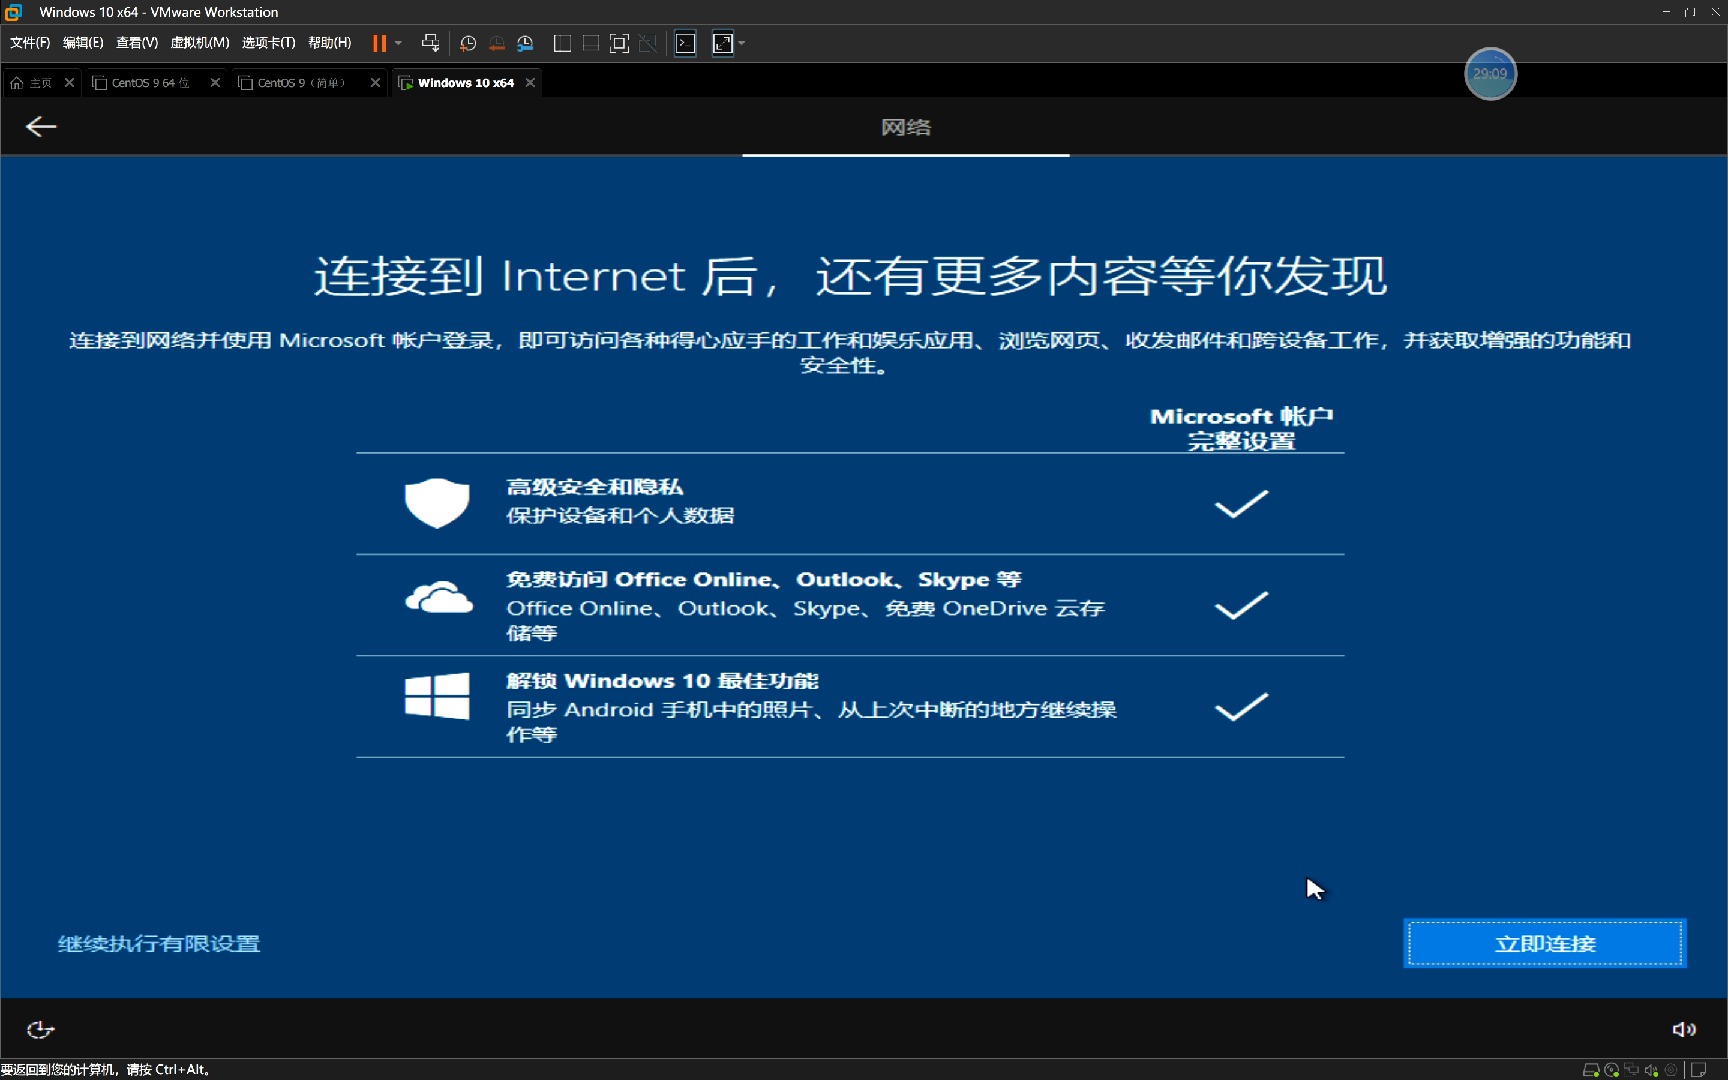This screenshot has width=1728, height=1080.
Task: Click the back arrow on the 网络 page
Action: click(41, 126)
